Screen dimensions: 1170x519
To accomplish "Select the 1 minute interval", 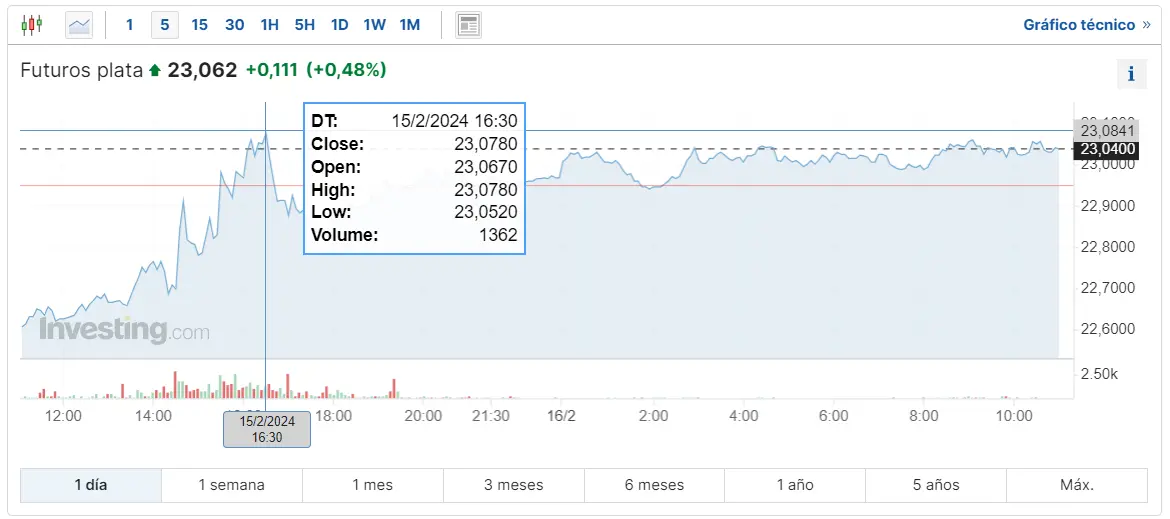I will (129, 25).
